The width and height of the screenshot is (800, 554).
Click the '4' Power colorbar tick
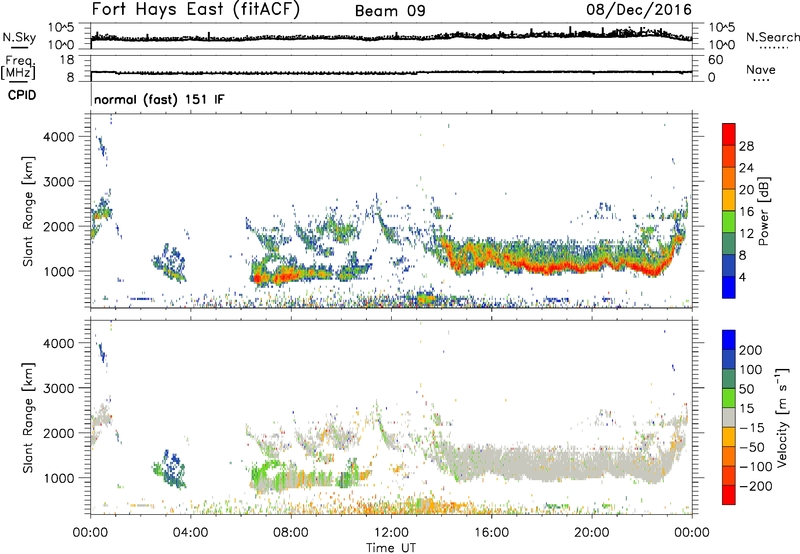[742, 277]
